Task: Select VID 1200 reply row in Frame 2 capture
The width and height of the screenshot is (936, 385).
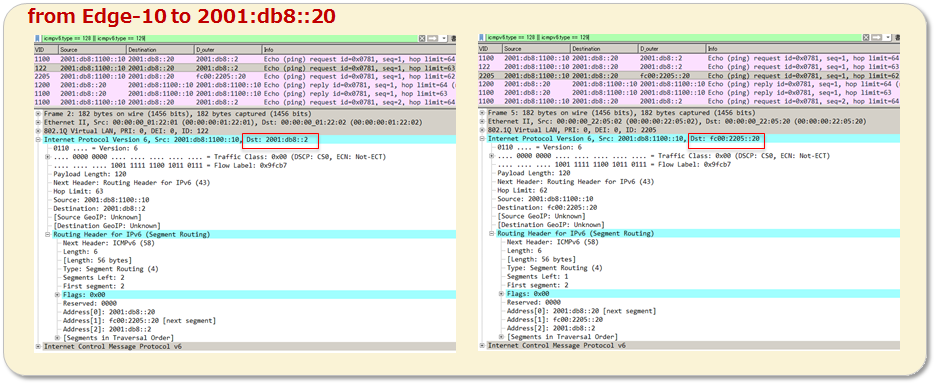Action: (245, 85)
